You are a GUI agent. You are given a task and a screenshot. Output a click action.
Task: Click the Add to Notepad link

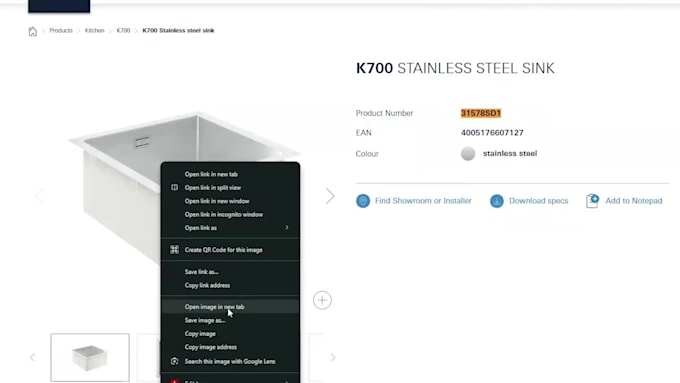(x=634, y=201)
